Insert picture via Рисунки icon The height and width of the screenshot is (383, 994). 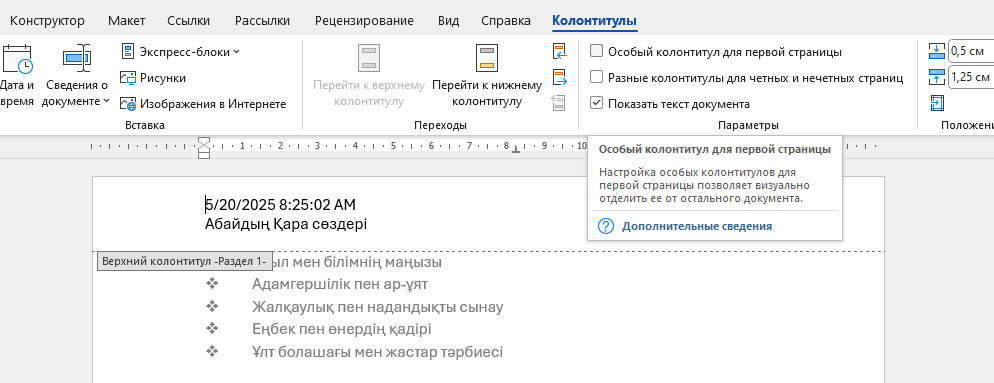click(x=129, y=78)
